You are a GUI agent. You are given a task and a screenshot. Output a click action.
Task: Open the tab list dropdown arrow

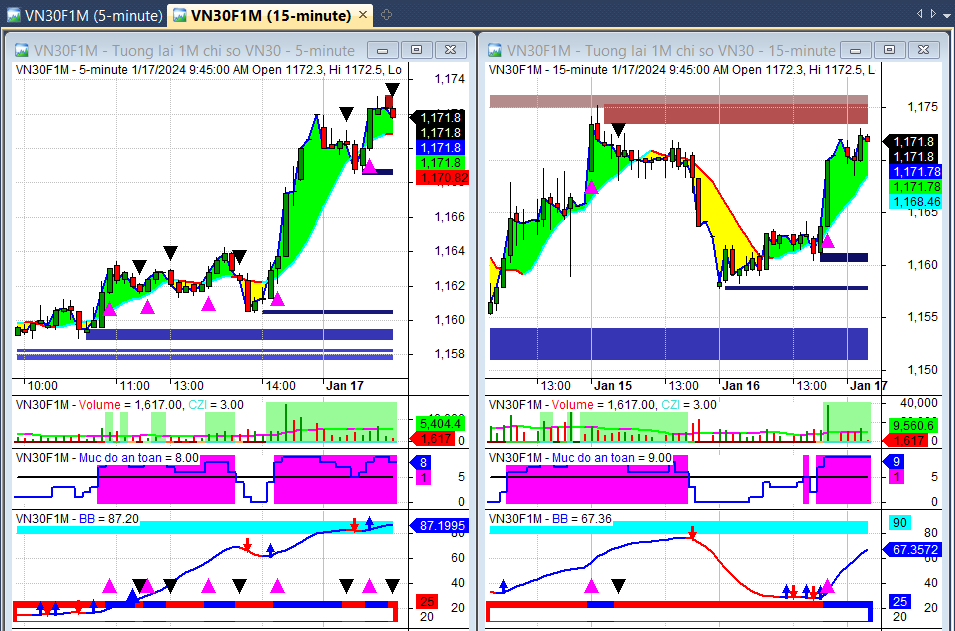(947, 13)
